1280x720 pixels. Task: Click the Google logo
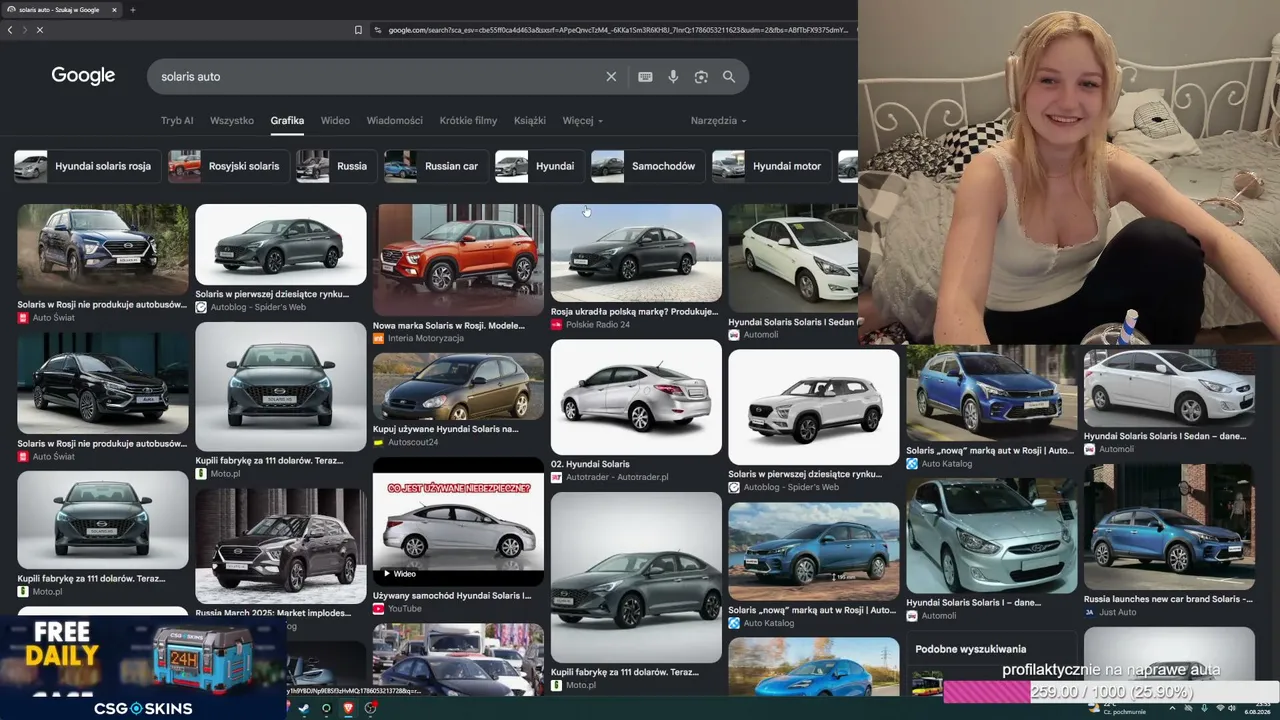[x=83, y=76]
